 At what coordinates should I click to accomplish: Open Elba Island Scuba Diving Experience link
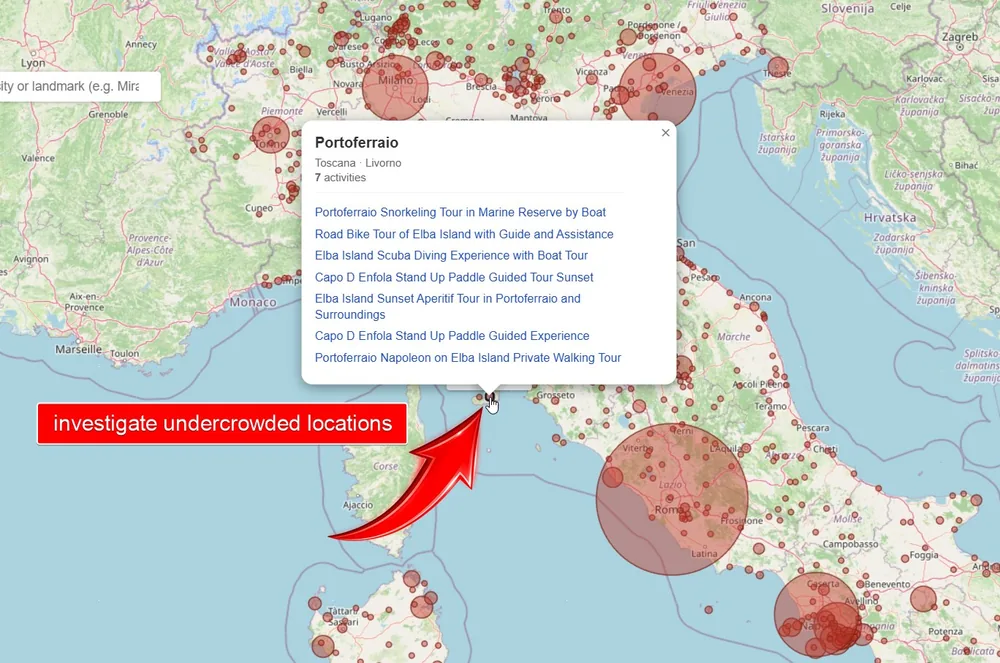452,256
